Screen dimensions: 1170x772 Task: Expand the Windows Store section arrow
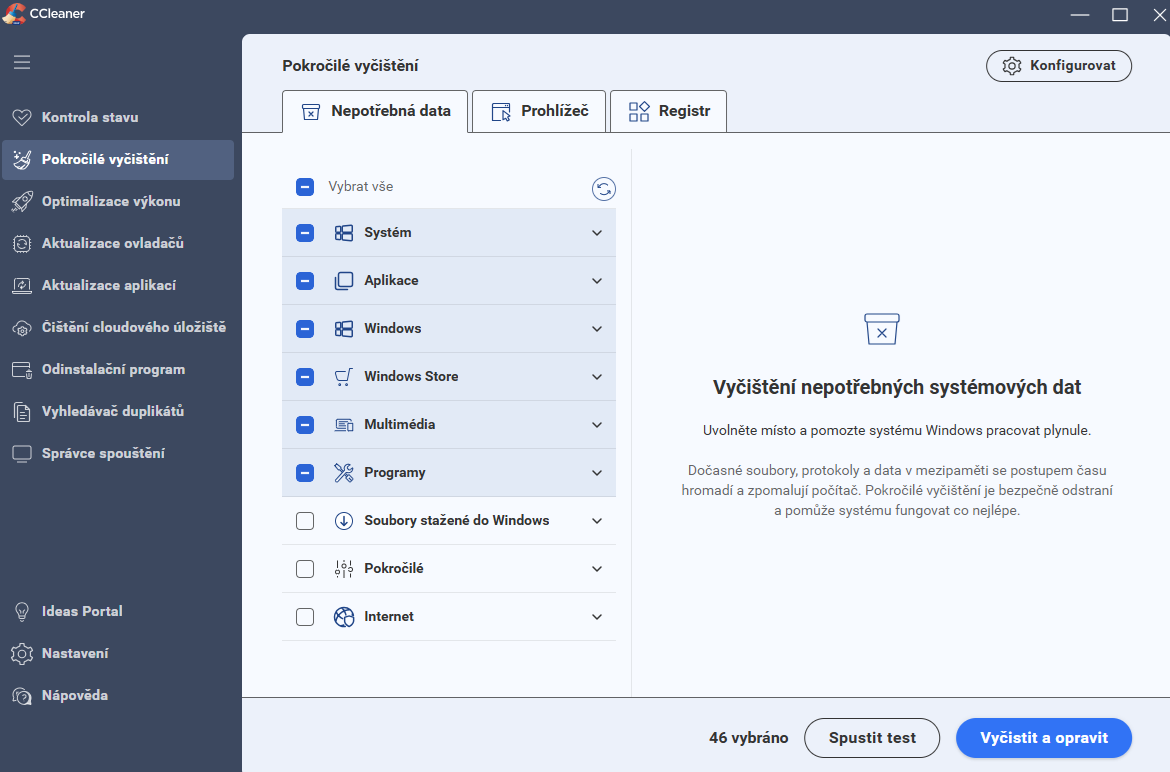point(597,377)
